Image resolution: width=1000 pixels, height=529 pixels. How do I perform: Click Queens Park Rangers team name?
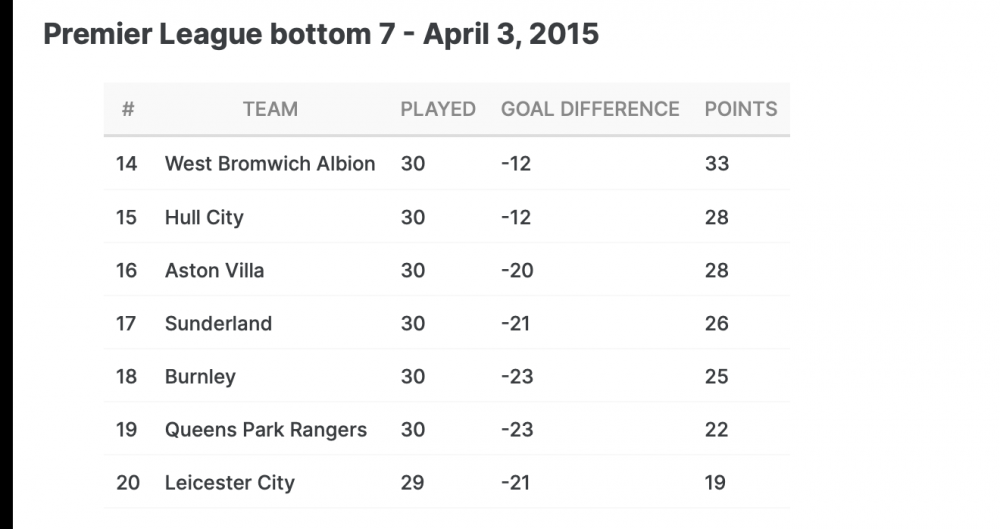pyautogui.click(x=266, y=429)
